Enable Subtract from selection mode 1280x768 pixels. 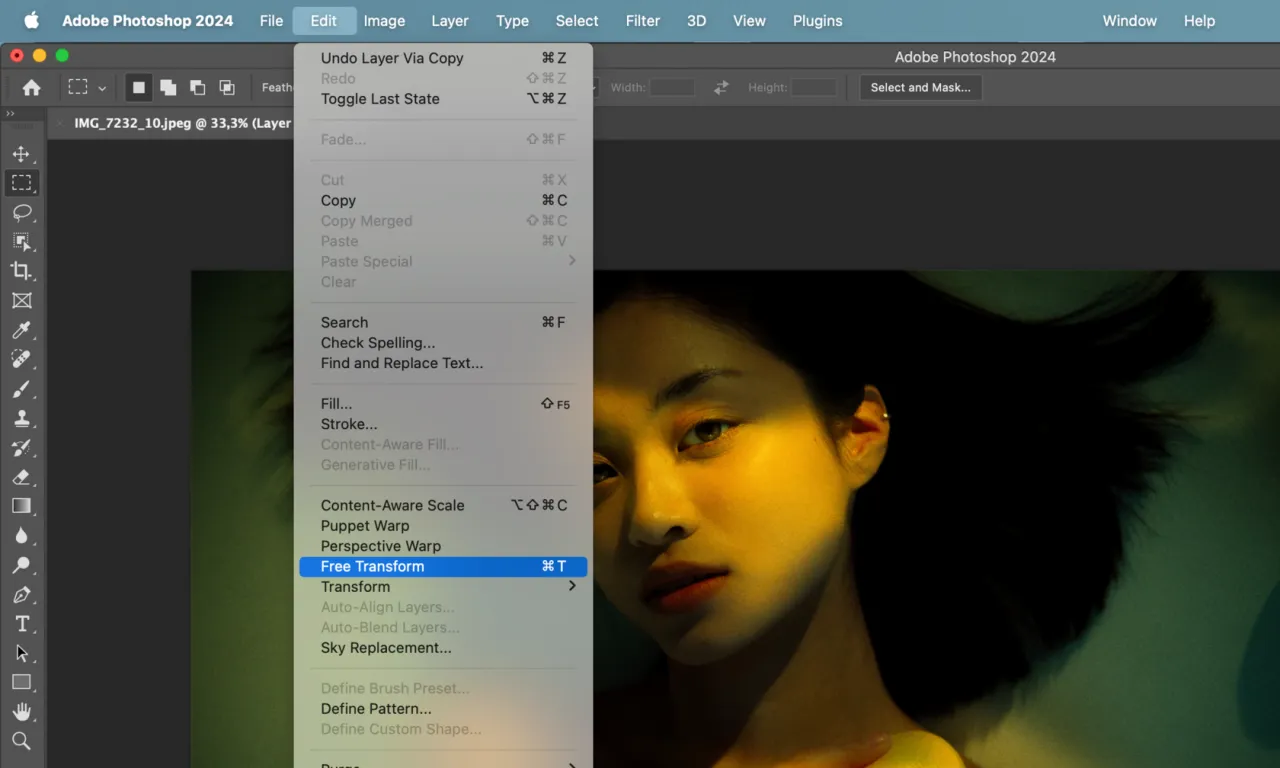pyautogui.click(x=198, y=88)
